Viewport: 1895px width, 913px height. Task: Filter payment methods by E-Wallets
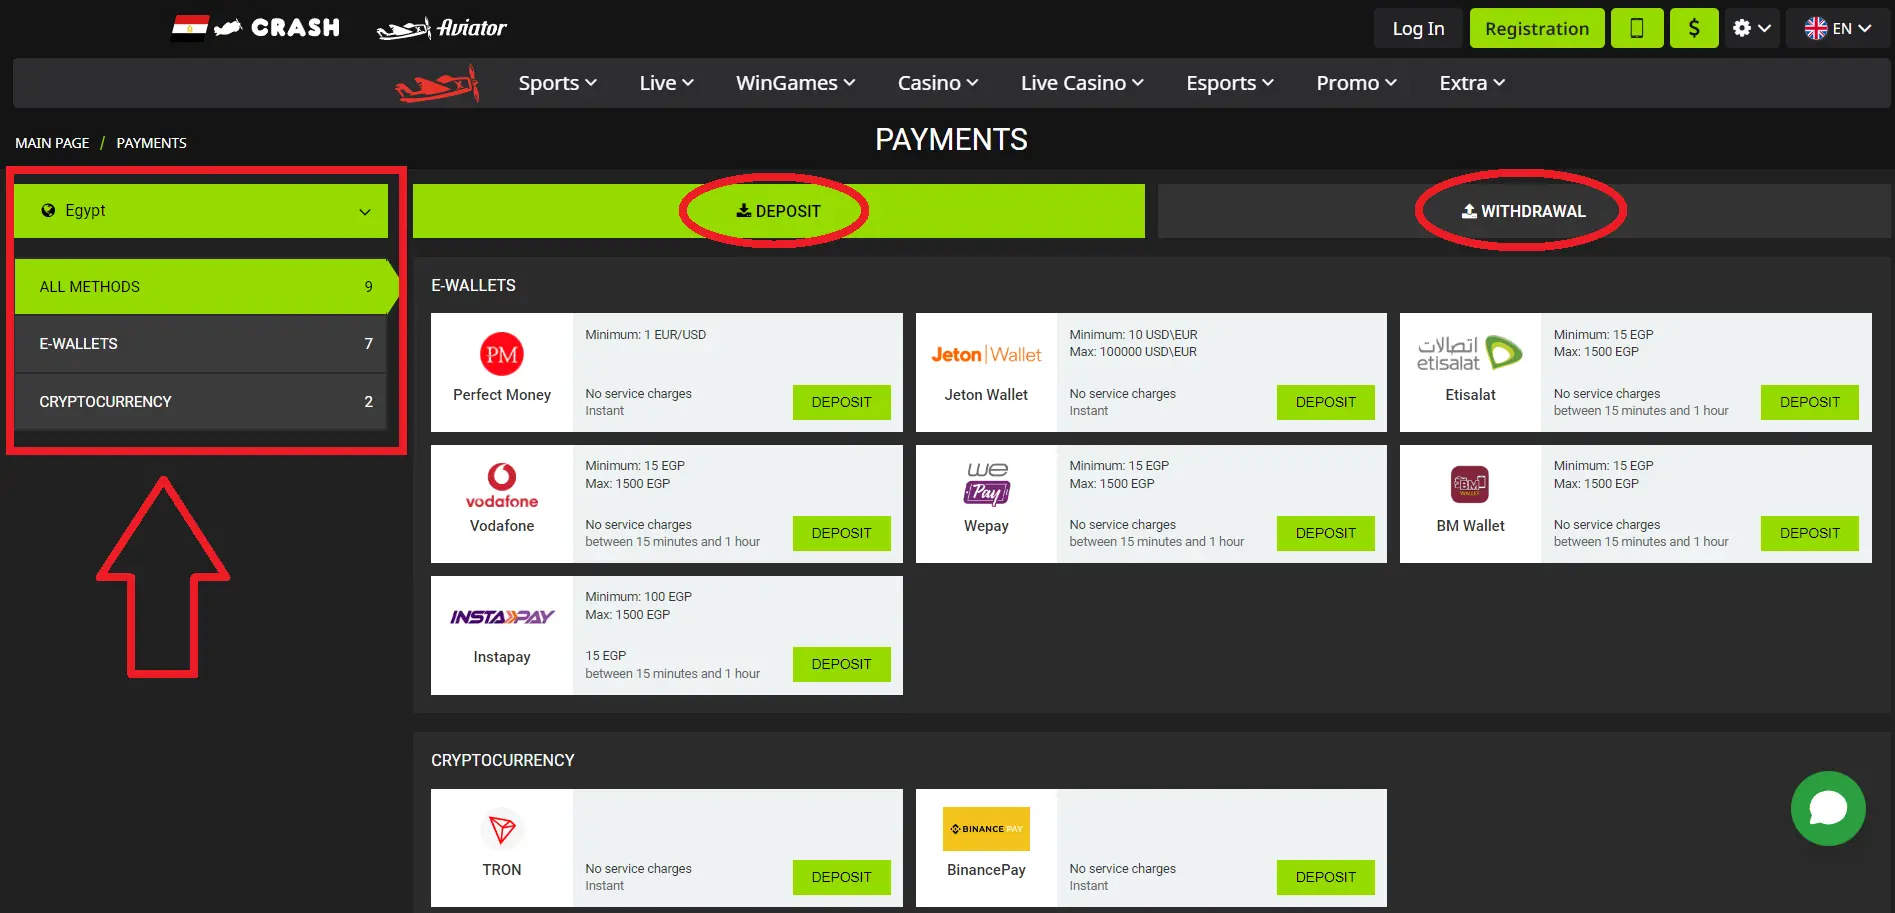[x=200, y=343]
